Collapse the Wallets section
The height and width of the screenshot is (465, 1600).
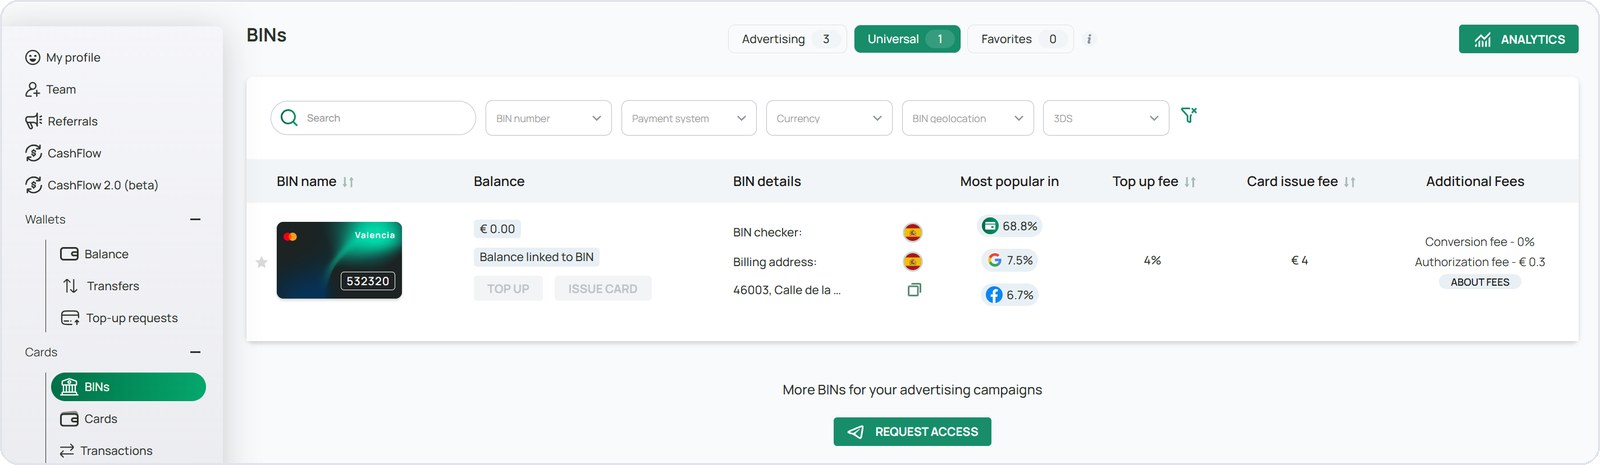tap(195, 219)
